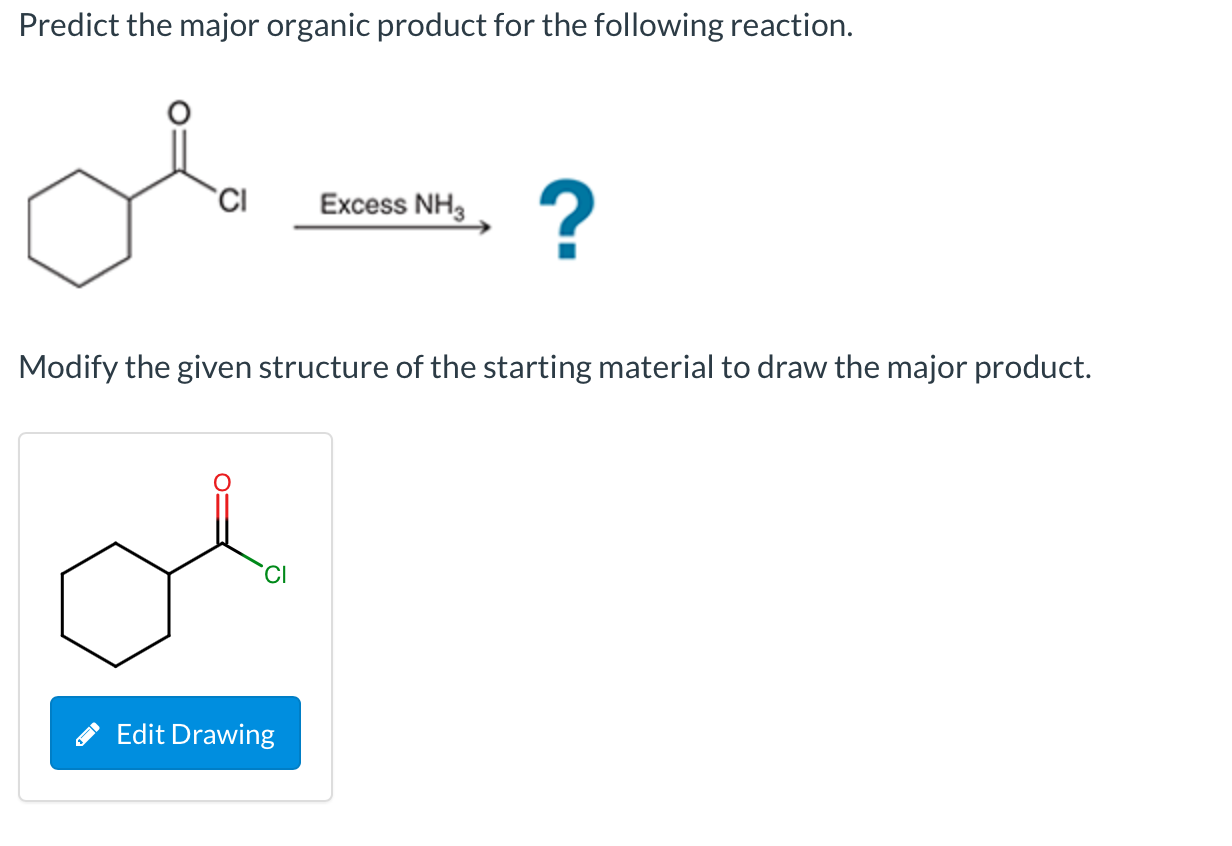Click the pencil icon on Edit Drawing
This screenshot has width=1232, height=846.
(87, 736)
